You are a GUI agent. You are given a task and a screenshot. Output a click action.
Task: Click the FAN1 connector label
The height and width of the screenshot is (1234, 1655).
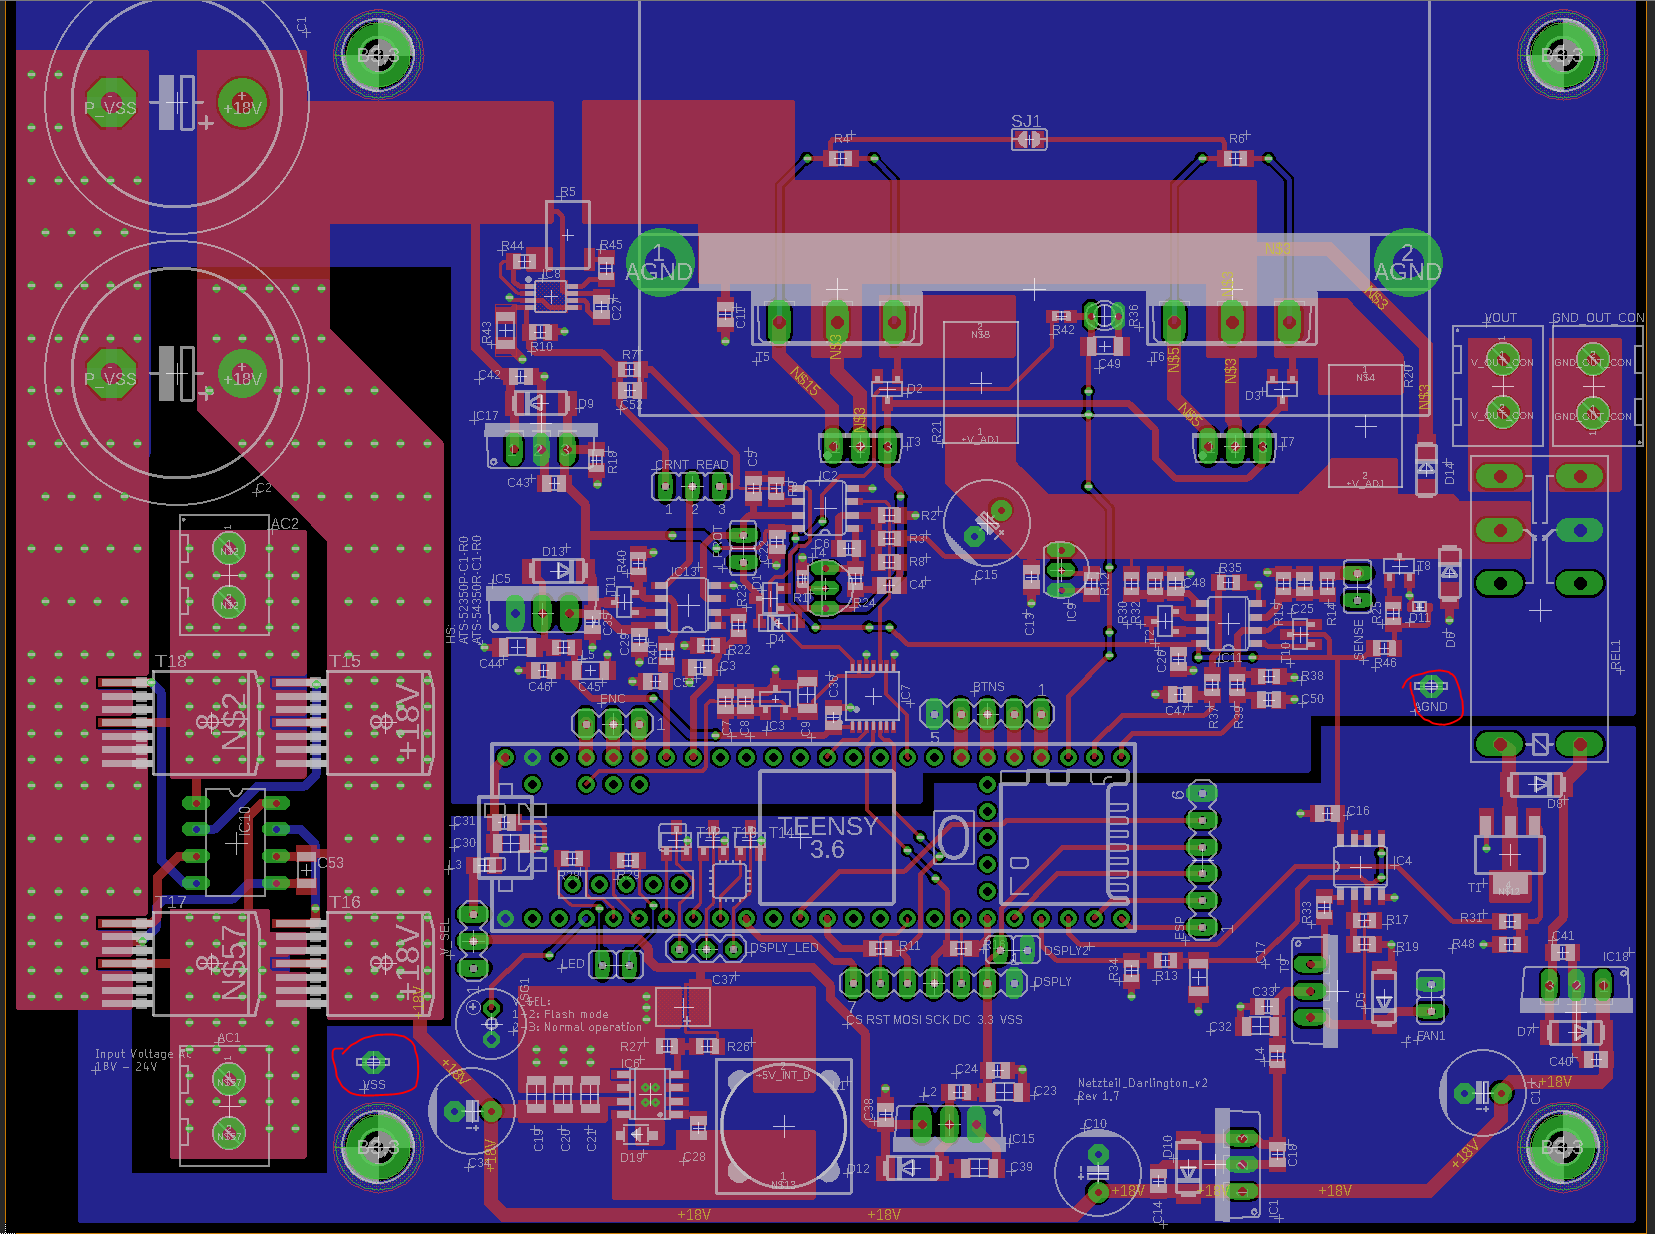pyautogui.click(x=1431, y=1036)
